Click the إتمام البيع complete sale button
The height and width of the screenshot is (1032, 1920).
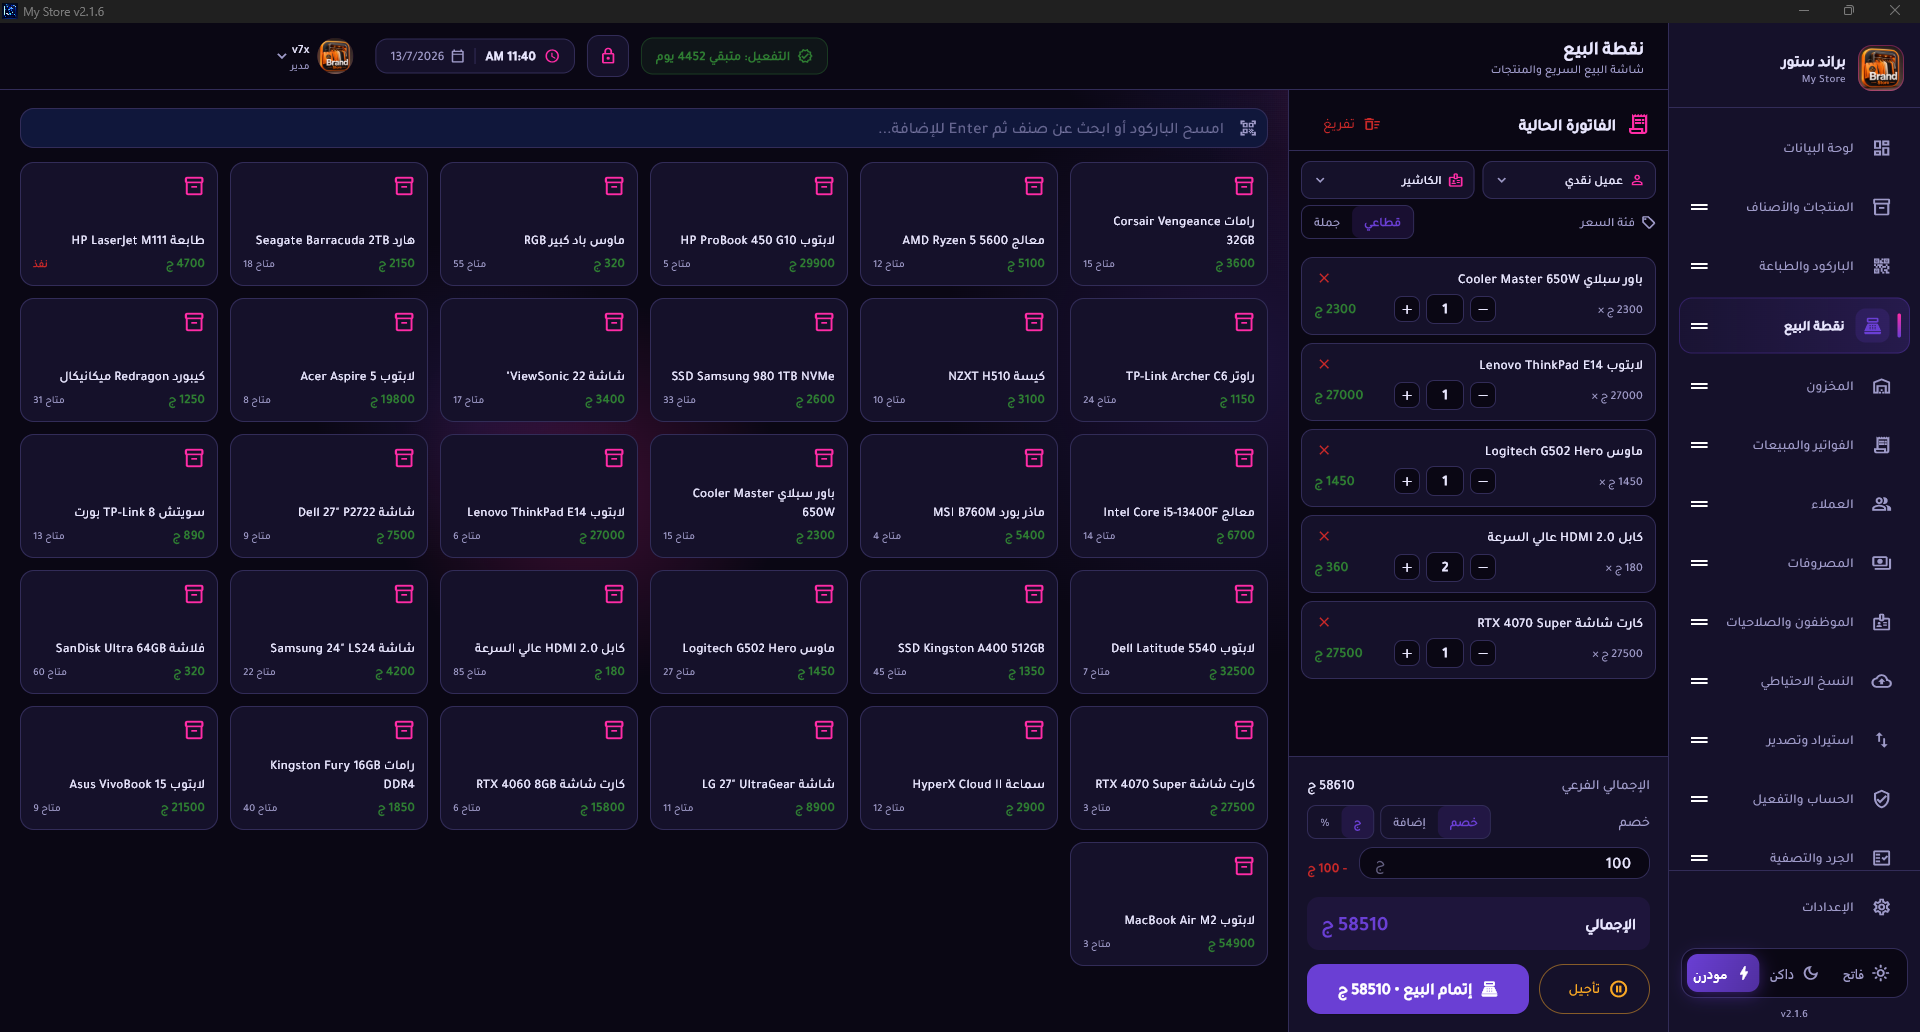[1417, 989]
